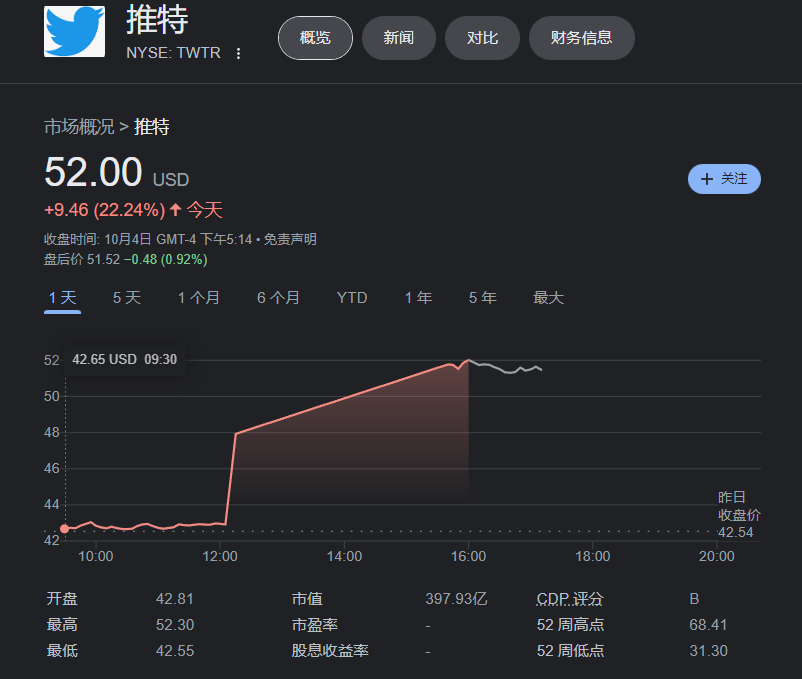802x679 pixels.
Task: Open the 新闻 tab
Action: [398, 38]
